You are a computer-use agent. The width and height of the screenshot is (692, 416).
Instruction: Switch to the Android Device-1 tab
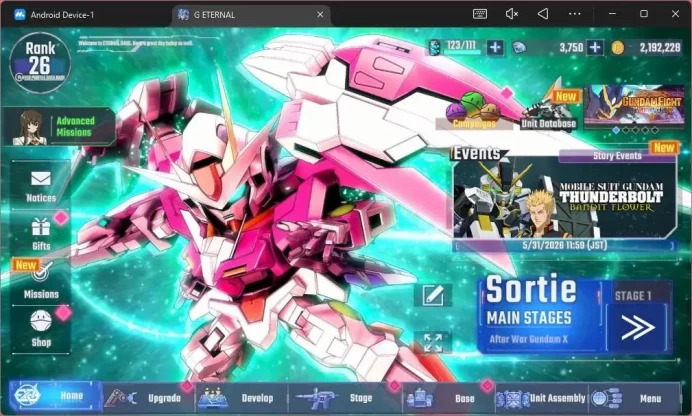pos(62,15)
